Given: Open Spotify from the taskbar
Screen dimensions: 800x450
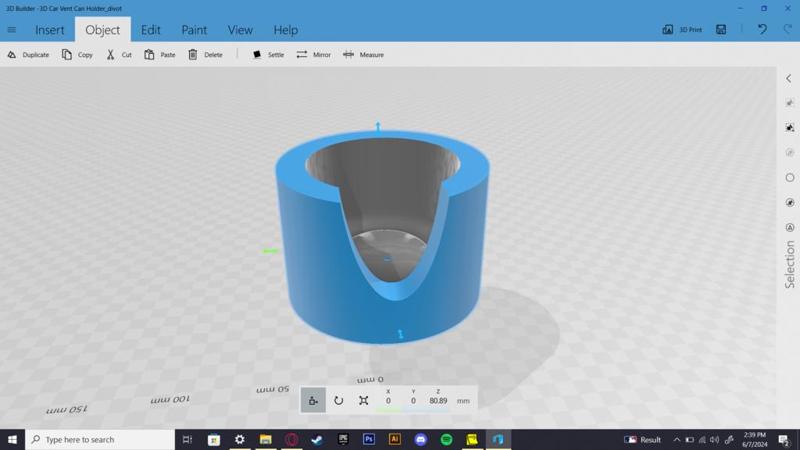Looking at the screenshot, I should 446,439.
